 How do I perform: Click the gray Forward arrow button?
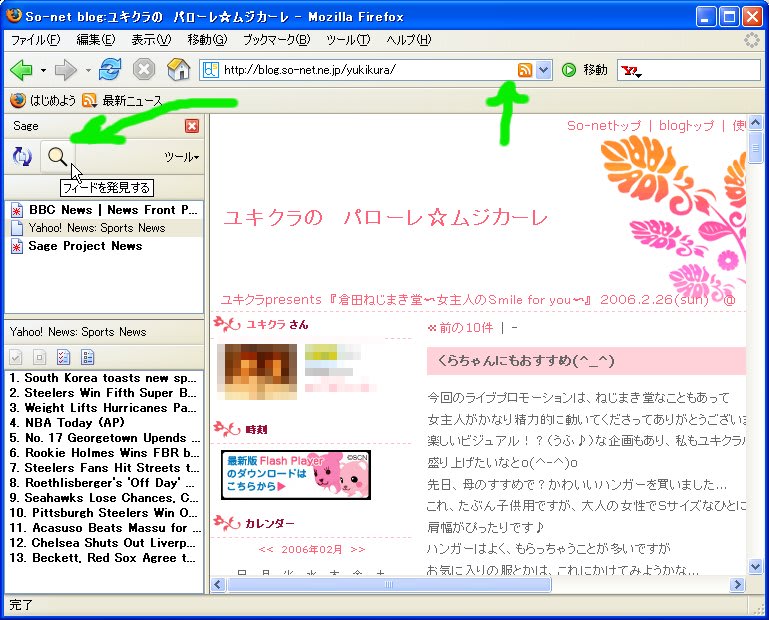click(x=65, y=70)
